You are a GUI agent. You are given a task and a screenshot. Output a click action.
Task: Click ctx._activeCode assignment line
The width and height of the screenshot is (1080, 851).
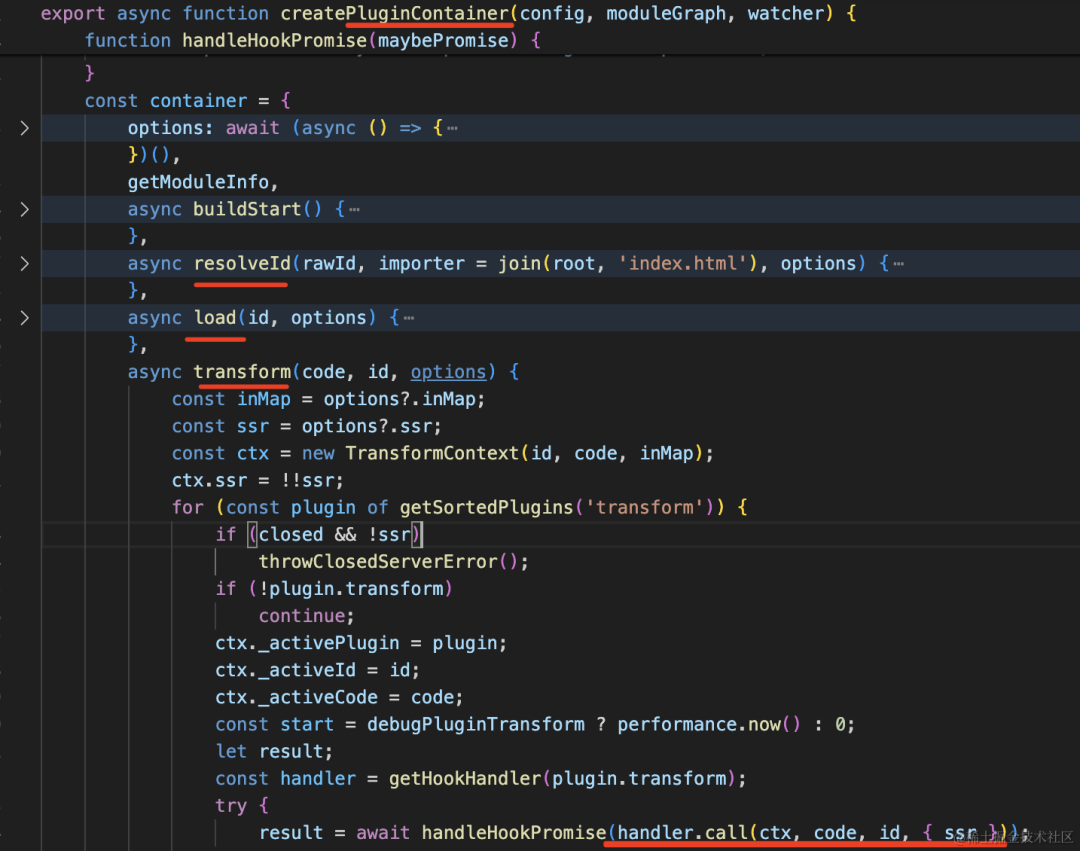coord(339,697)
